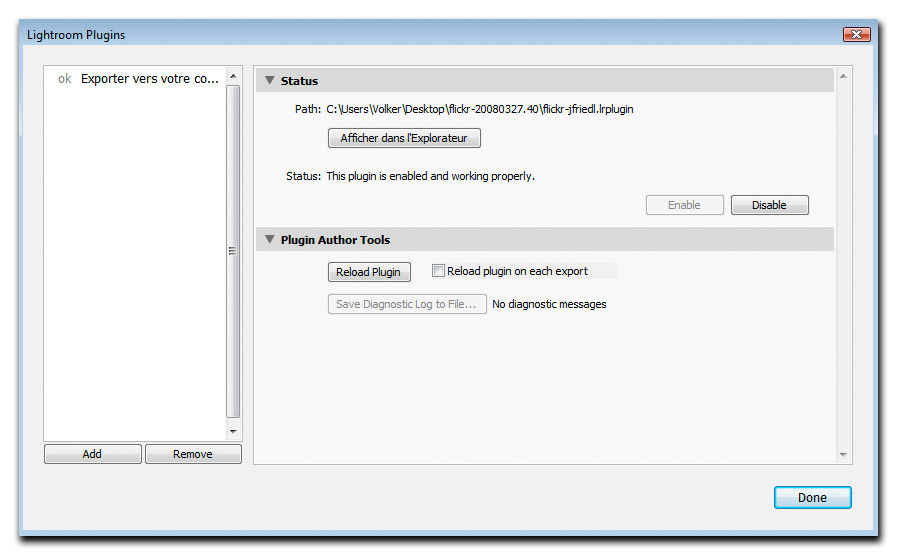Collapse the Status section triangle
The width and height of the screenshot is (897, 555).
click(x=269, y=81)
